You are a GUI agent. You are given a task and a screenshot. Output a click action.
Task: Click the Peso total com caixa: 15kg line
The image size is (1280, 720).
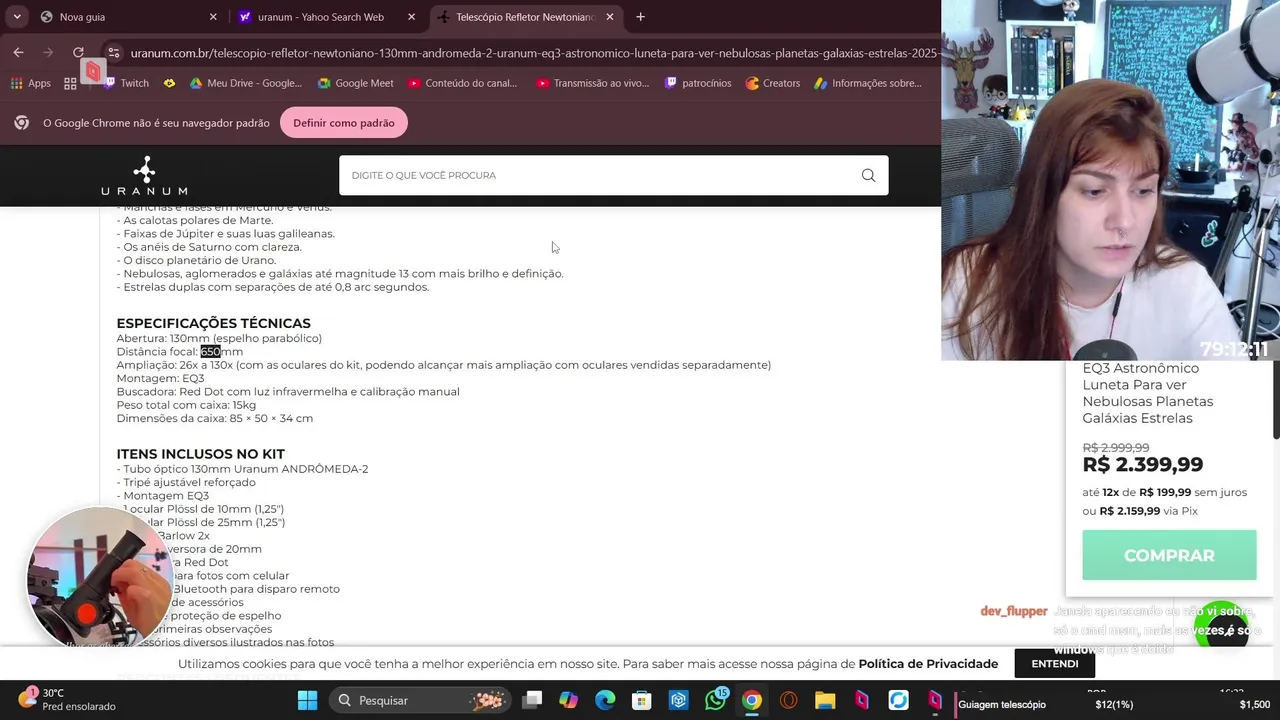pos(186,405)
